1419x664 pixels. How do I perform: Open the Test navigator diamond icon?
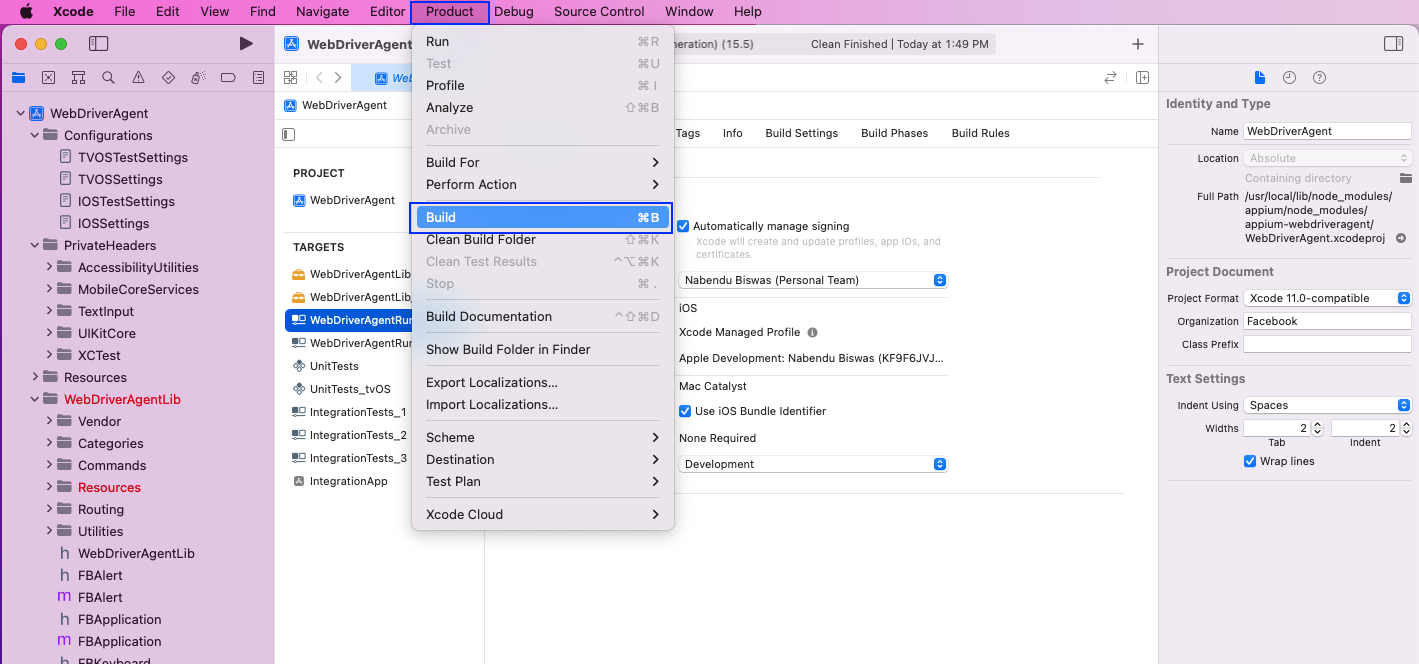[x=168, y=78]
